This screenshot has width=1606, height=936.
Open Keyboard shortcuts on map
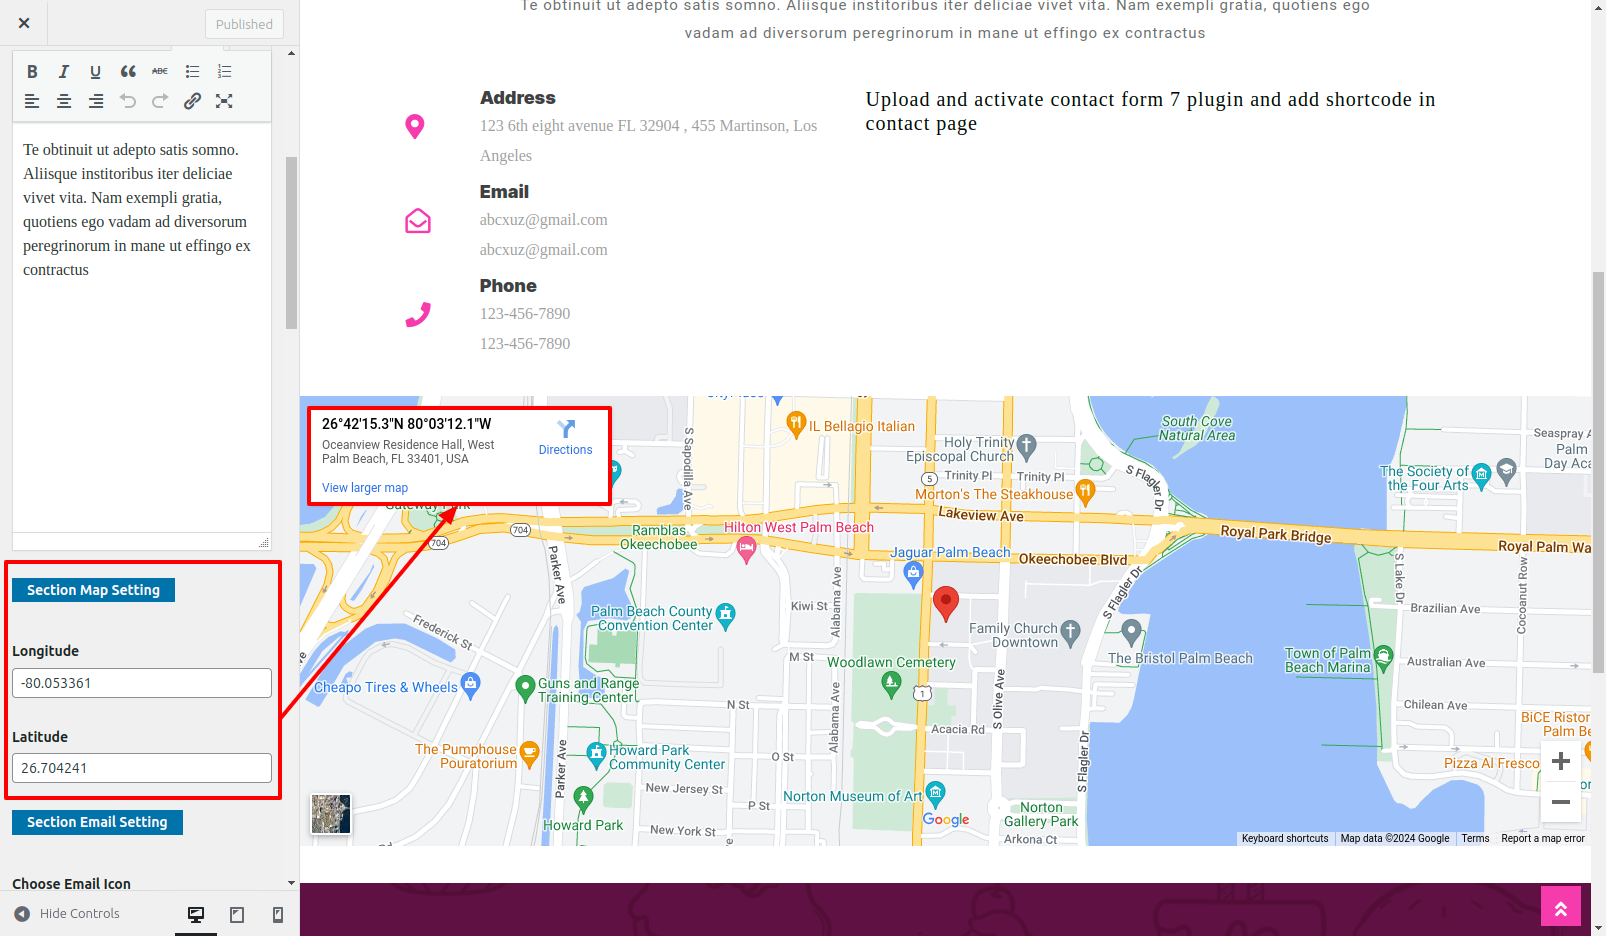click(1285, 839)
